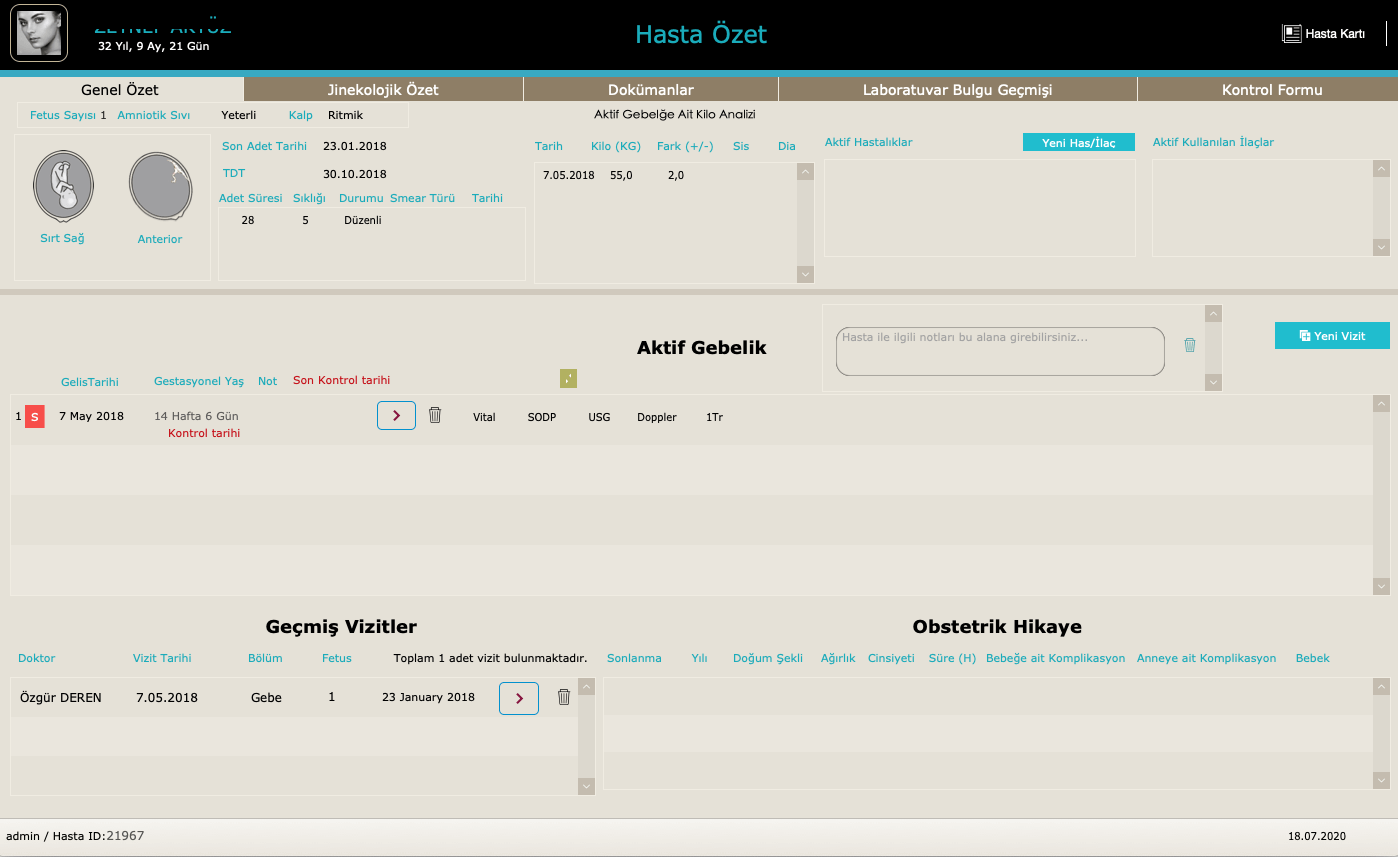The height and width of the screenshot is (857, 1398).
Task: Click the Amniotik Sıvı value Yeterli
Action: (x=239, y=115)
